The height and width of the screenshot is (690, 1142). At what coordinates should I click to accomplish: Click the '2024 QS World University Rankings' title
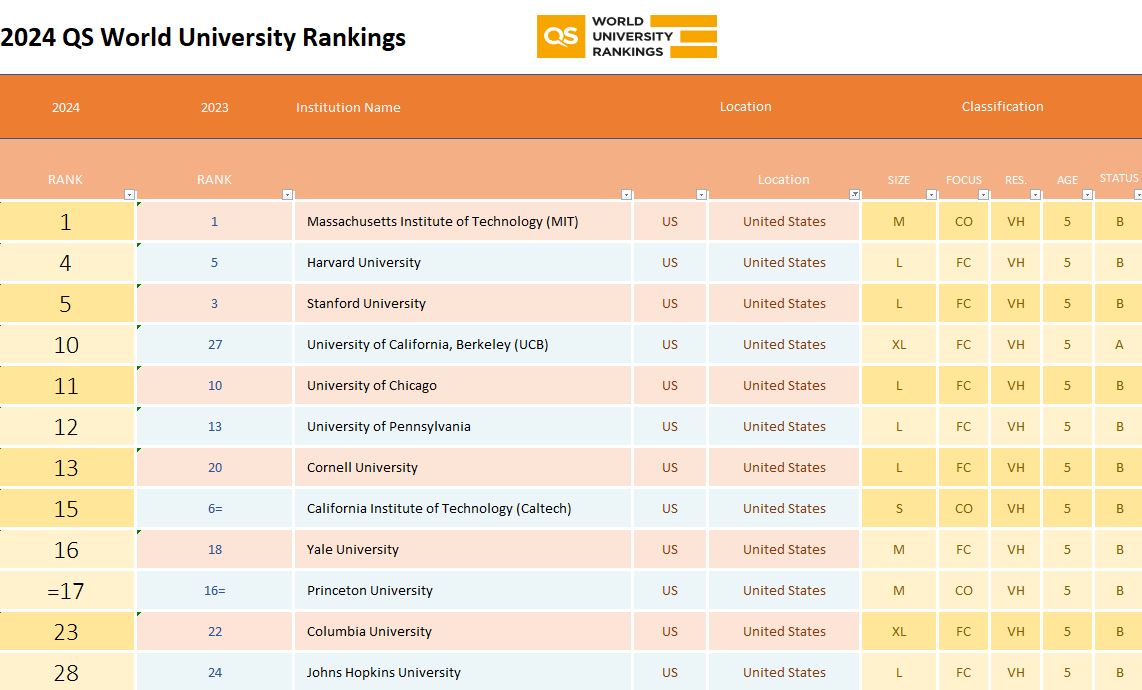pos(203,38)
